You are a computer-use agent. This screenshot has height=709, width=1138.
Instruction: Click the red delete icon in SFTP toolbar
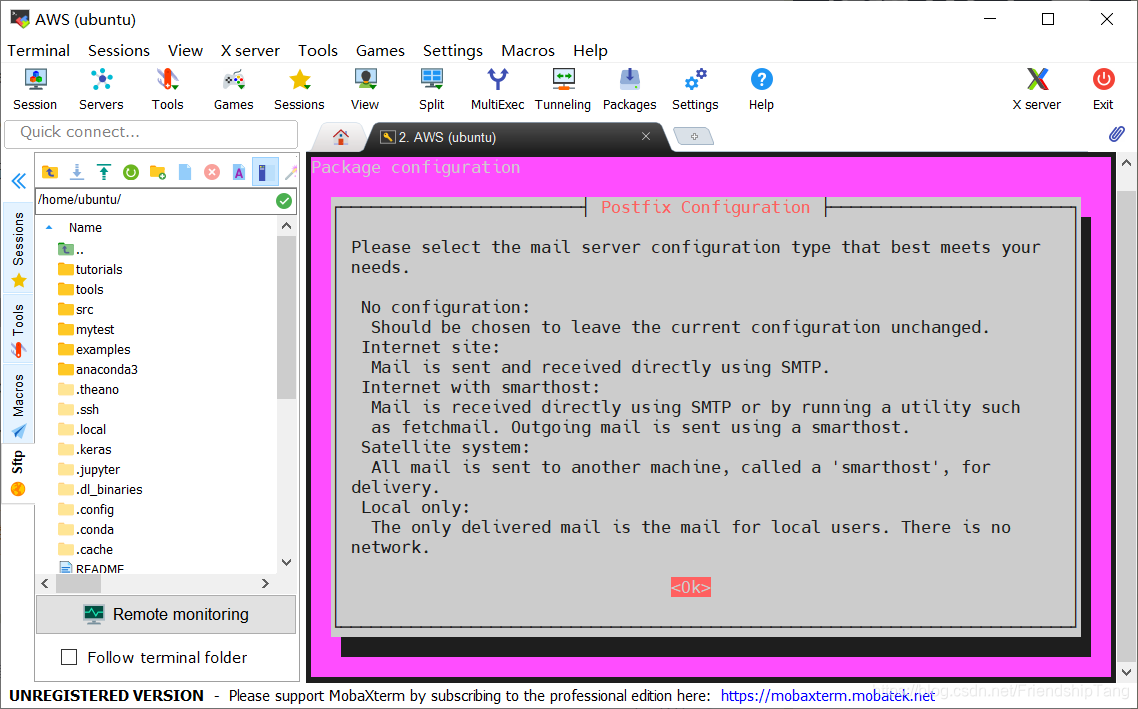(212, 172)
